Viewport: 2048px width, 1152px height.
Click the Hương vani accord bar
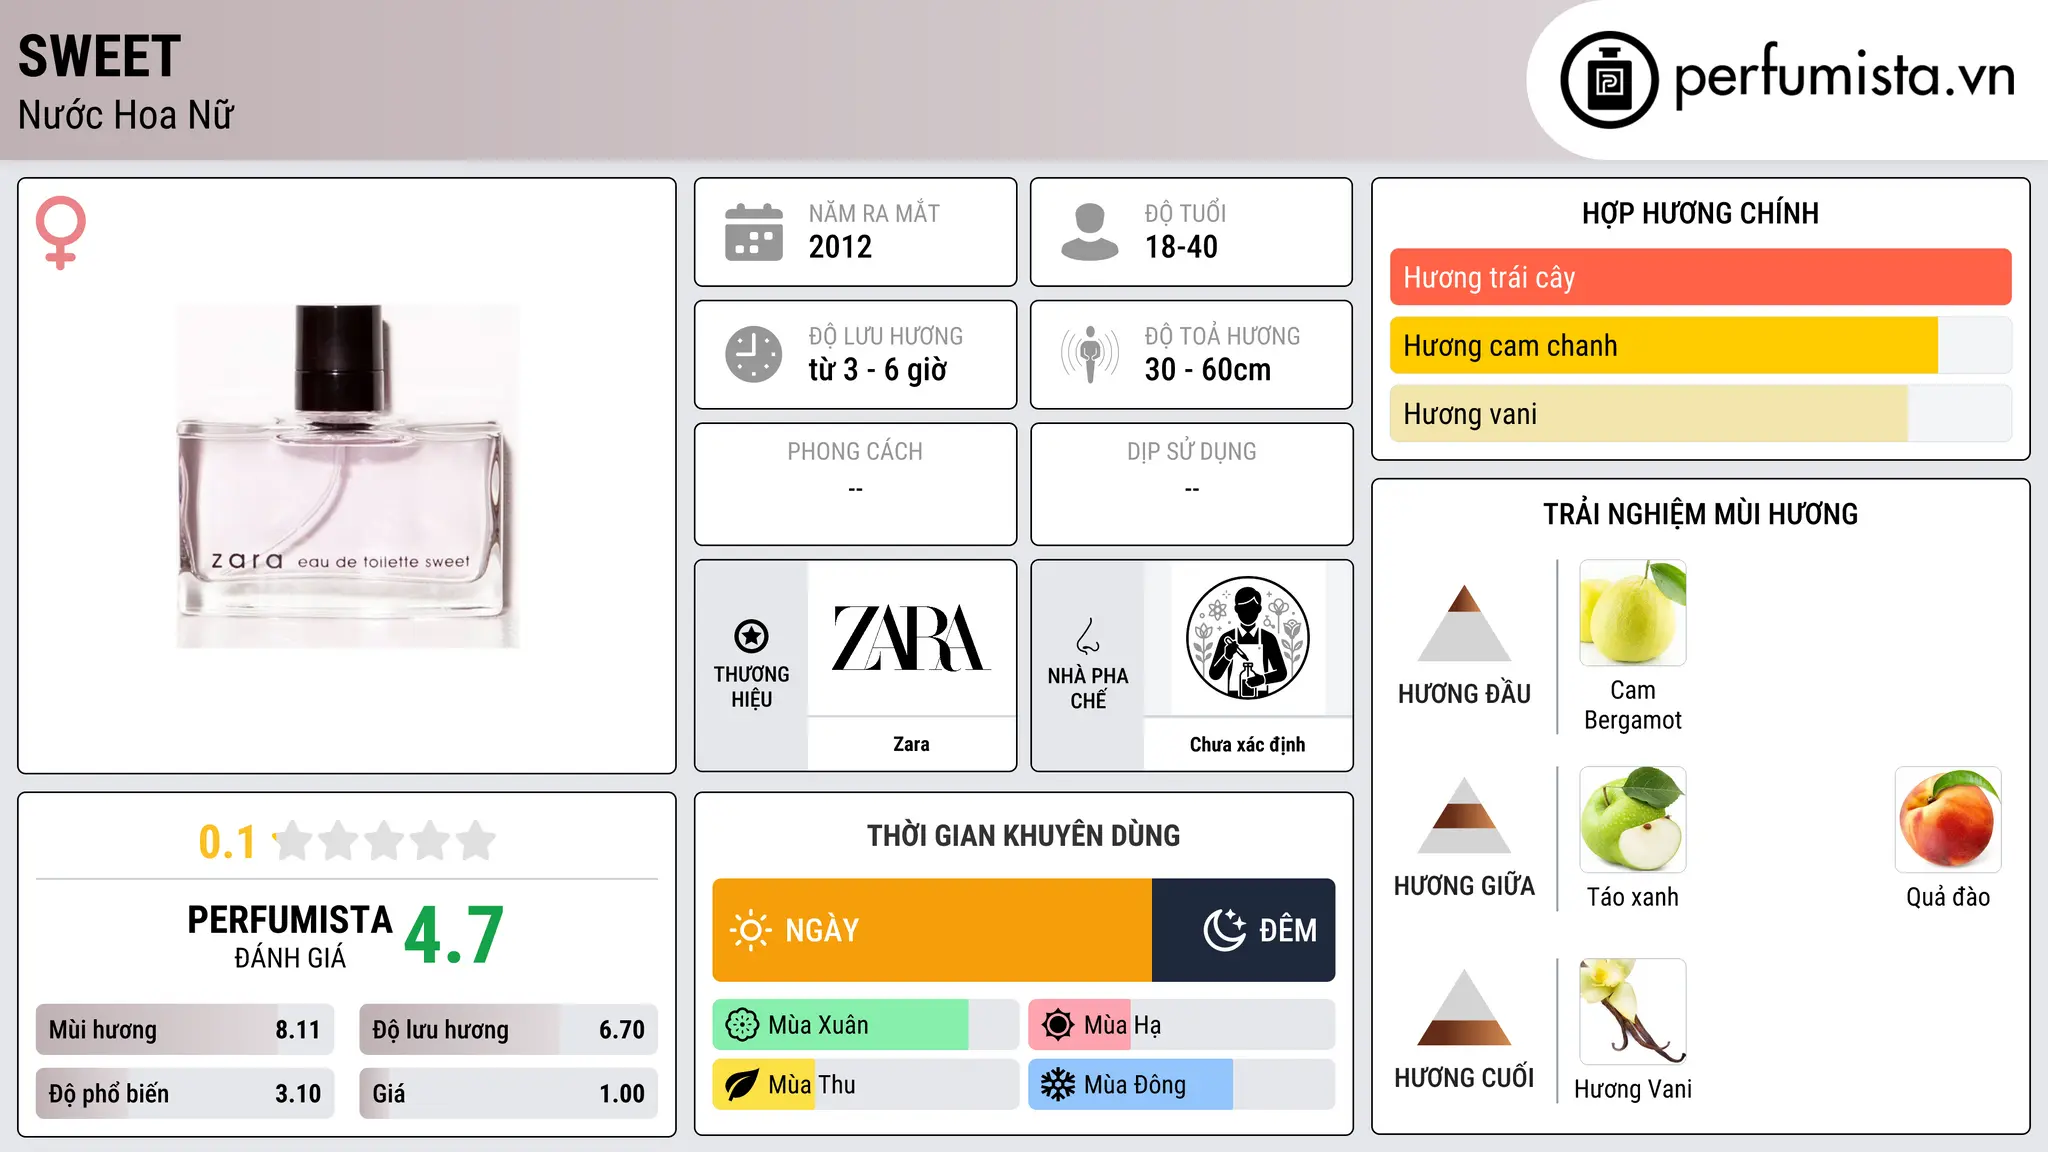1700,414
